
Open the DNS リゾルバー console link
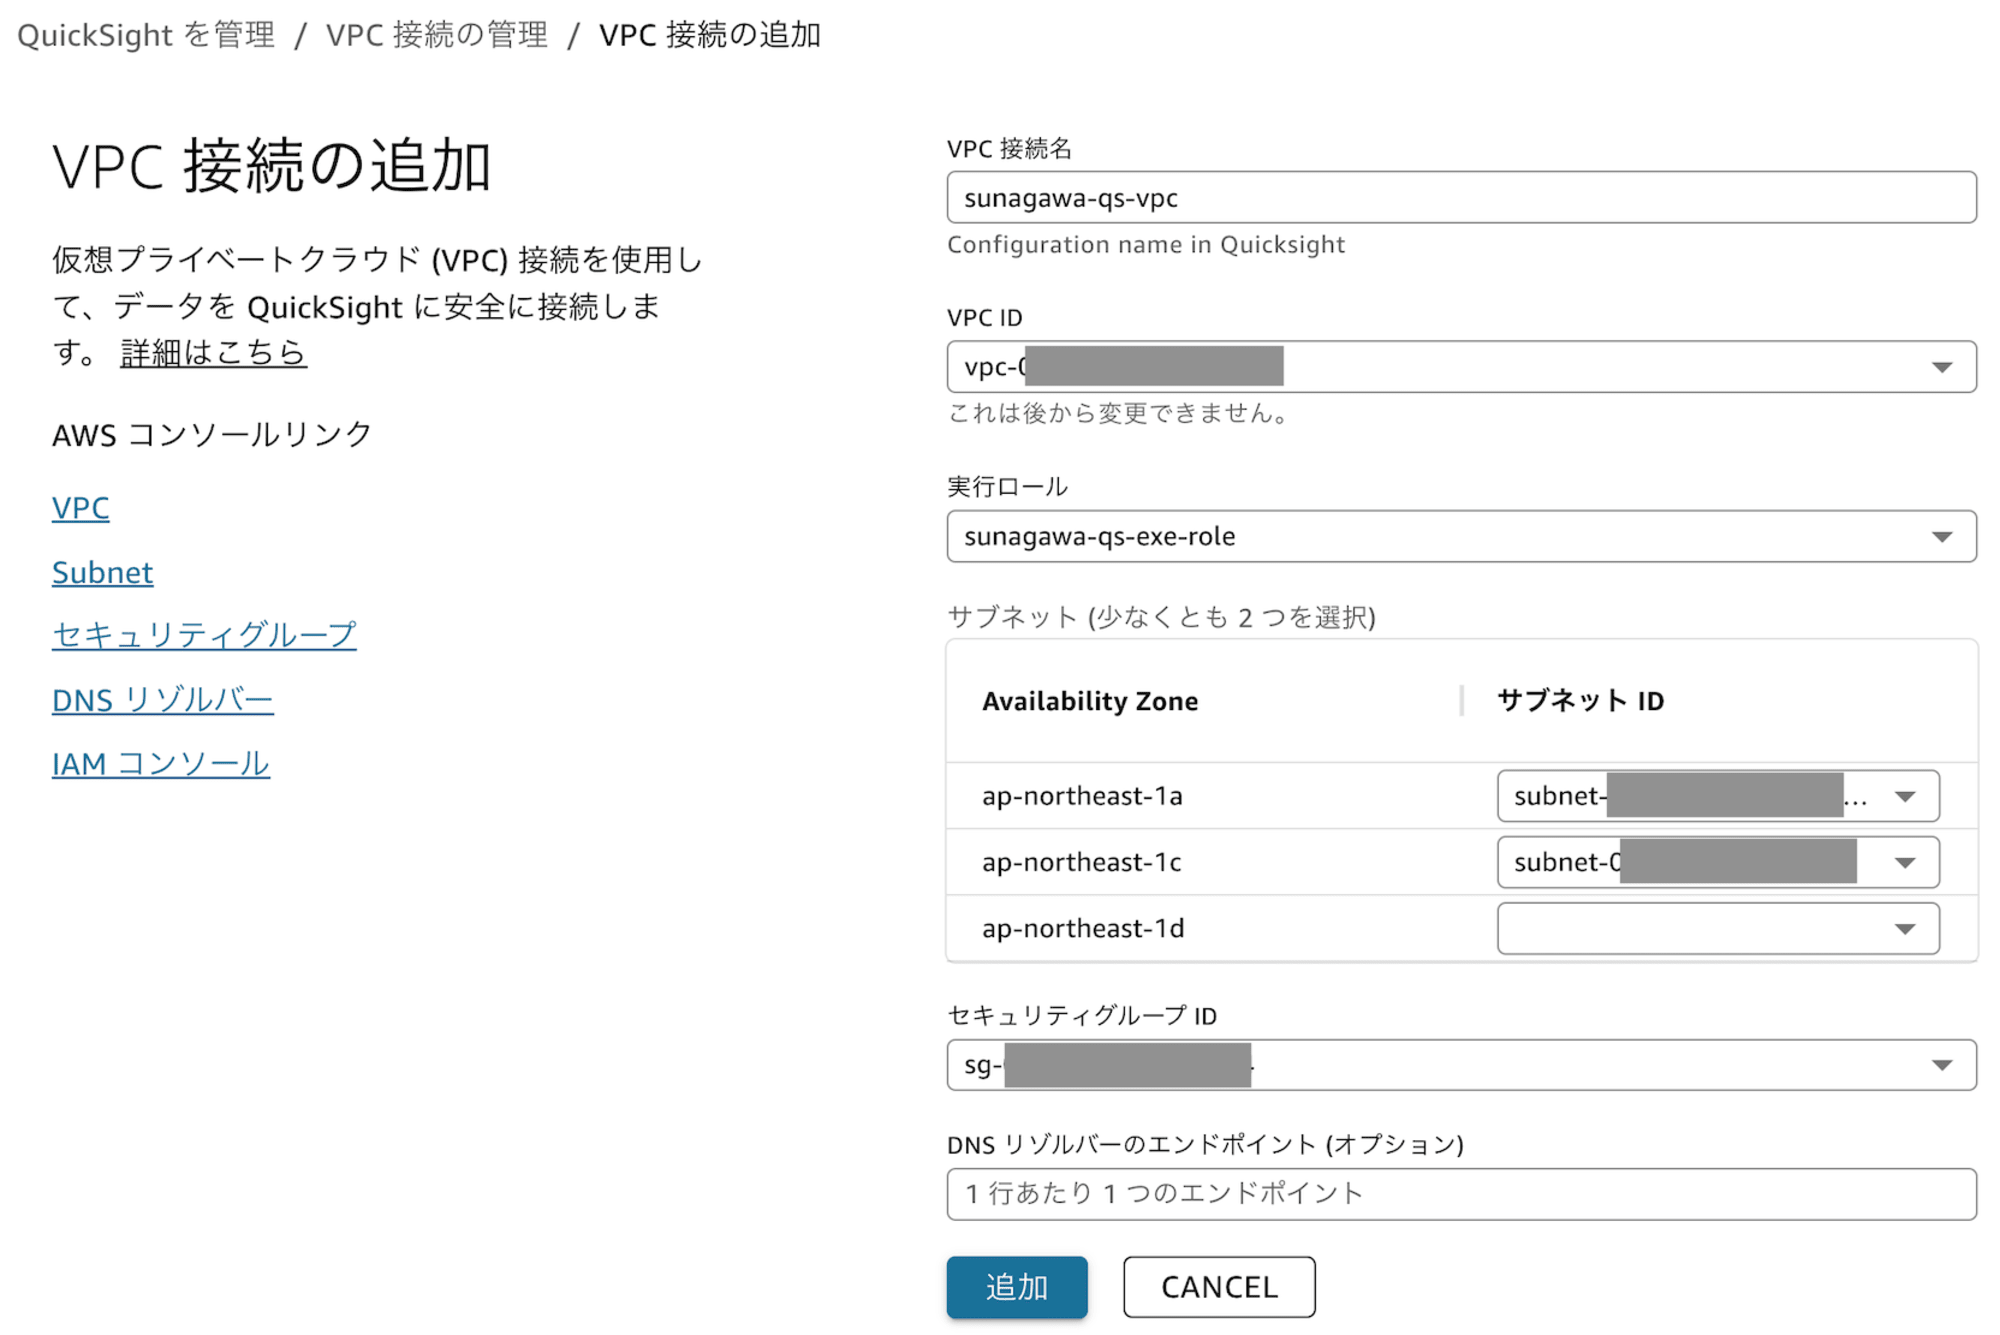point(163,700)
